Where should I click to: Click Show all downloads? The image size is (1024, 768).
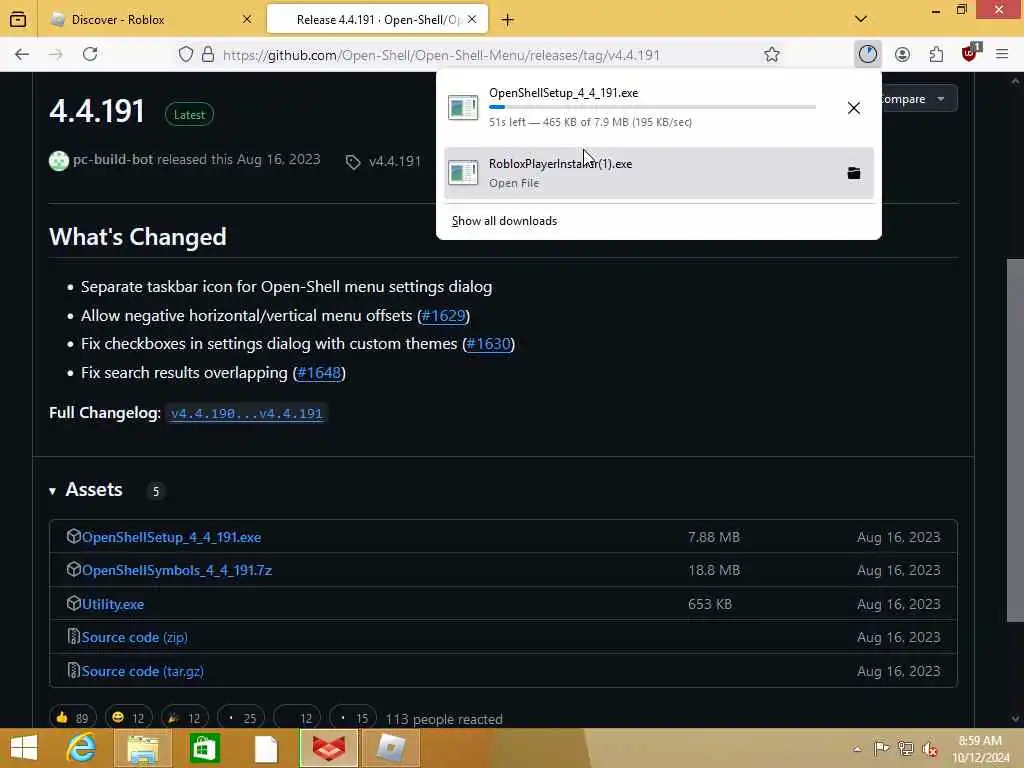pos(504,221)
